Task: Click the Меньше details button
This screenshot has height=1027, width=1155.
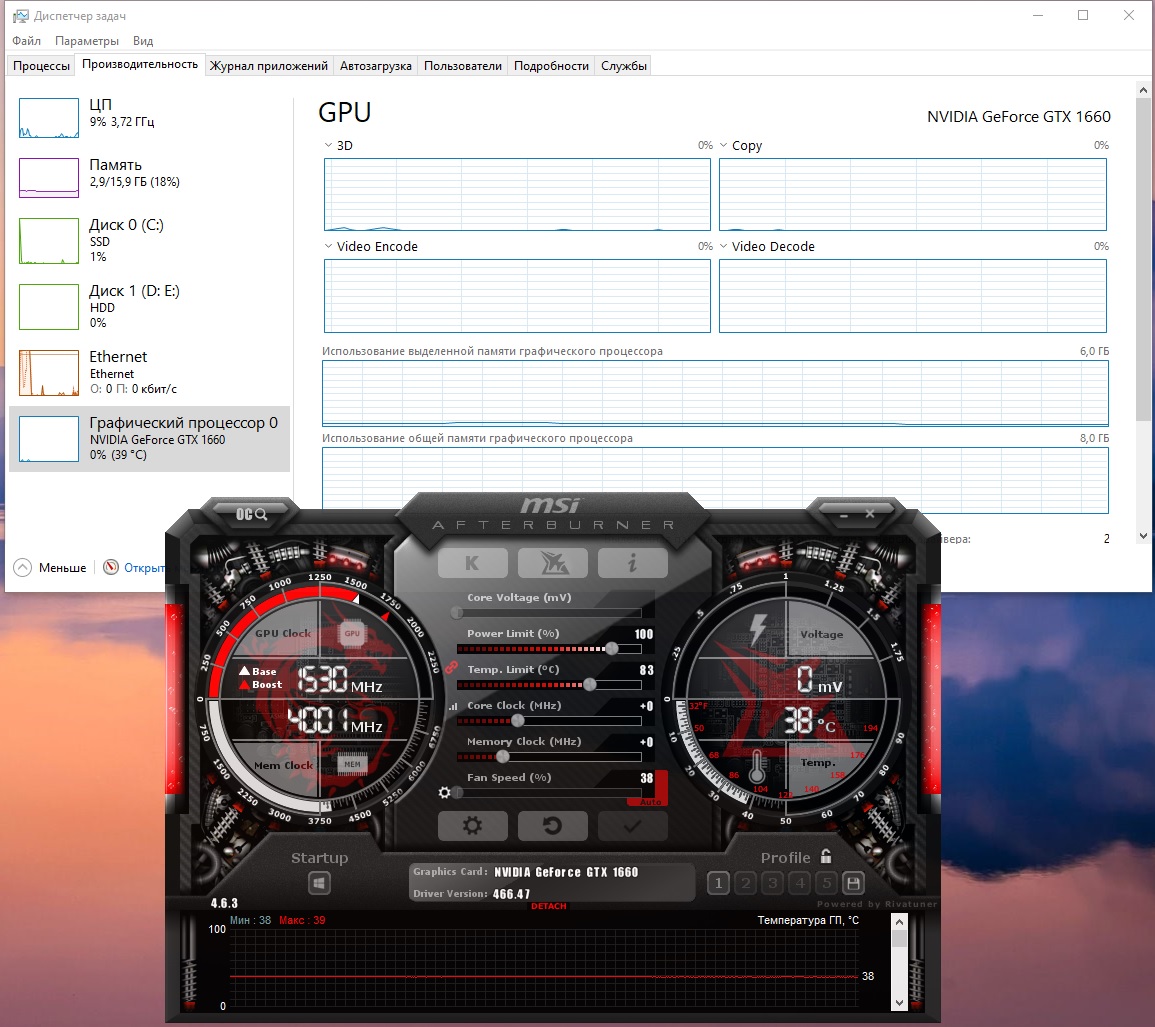Action: click(50, 567)
